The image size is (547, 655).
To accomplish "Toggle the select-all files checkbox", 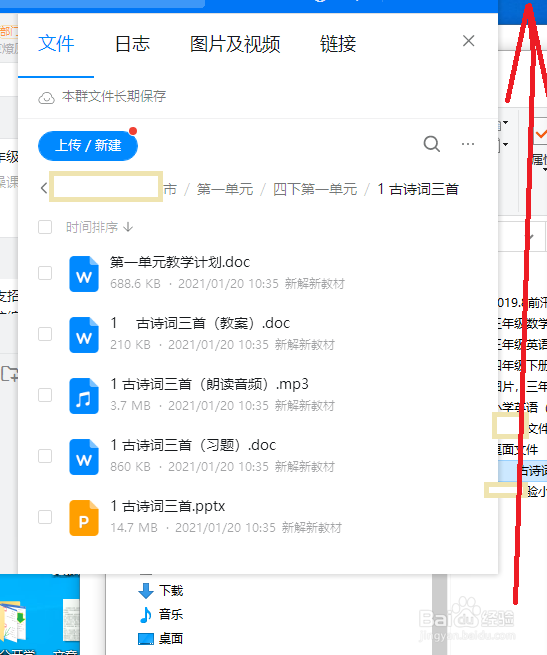I will [45, 227].
